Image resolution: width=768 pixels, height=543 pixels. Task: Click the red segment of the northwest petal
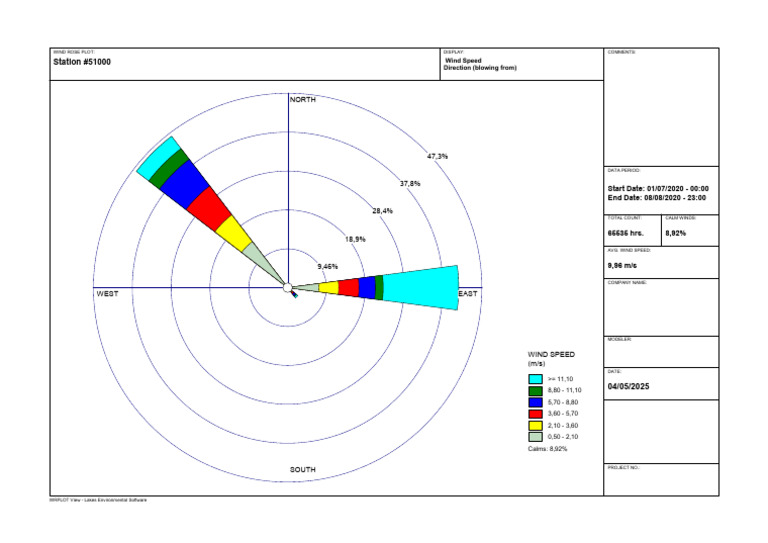pos(209,209)
